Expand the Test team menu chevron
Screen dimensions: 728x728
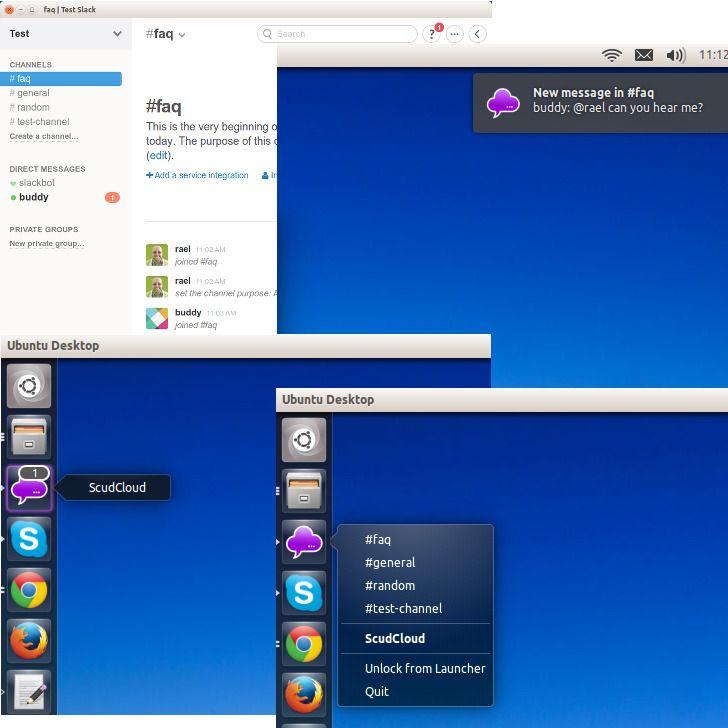tap(117, 33)
